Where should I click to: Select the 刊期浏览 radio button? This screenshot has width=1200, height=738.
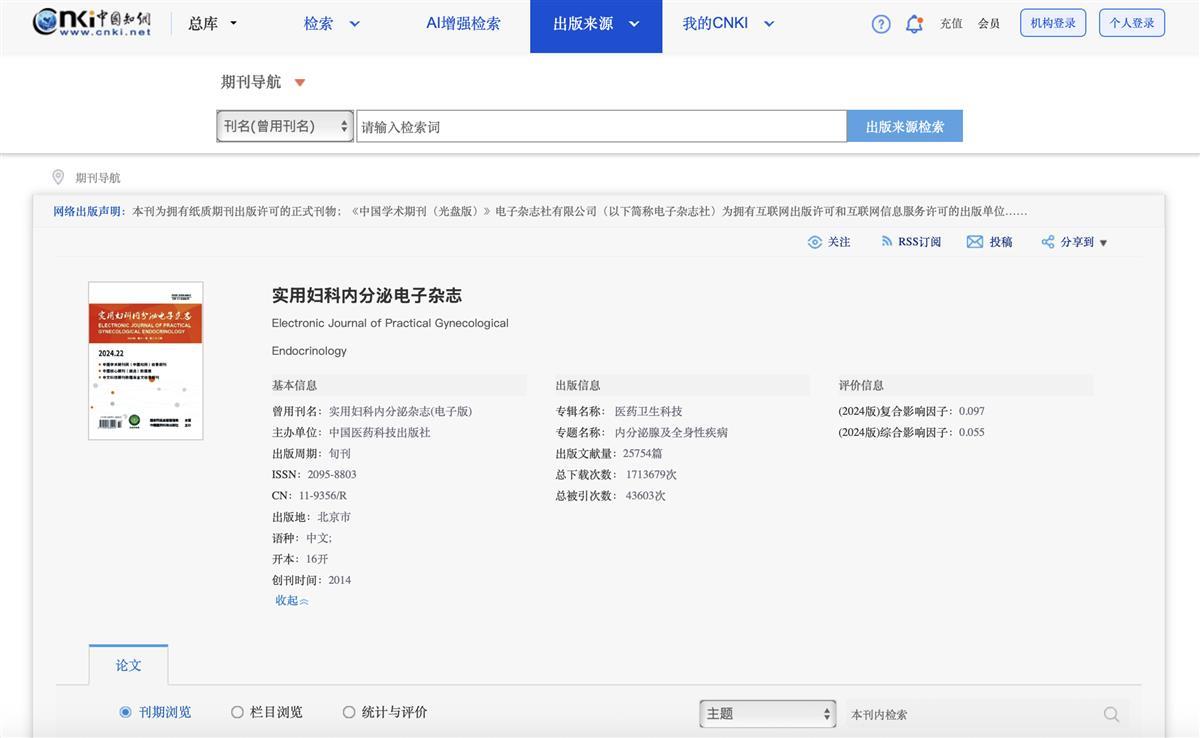click(x=125, y=712)
